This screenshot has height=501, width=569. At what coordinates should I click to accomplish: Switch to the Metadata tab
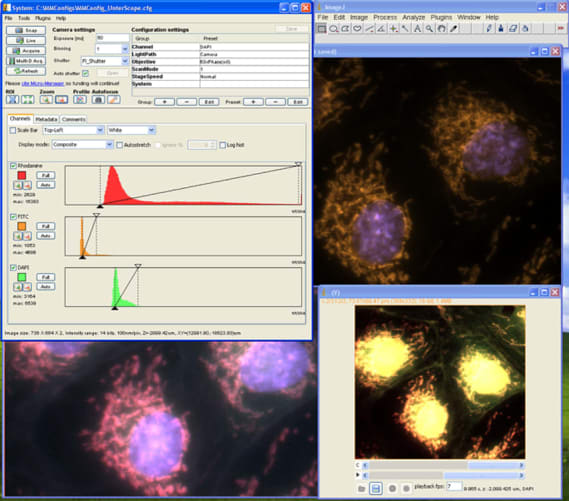[46, 119]
